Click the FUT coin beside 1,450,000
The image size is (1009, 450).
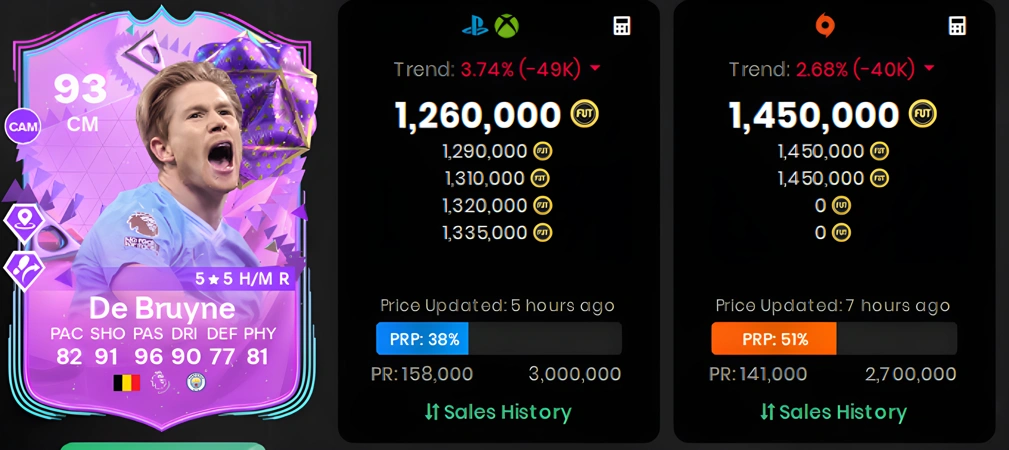point(922,114)
